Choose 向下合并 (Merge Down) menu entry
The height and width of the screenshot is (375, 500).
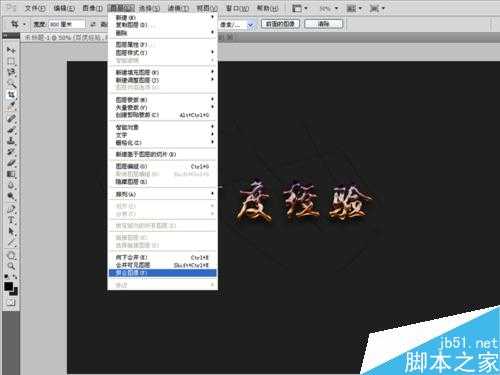(163, 257)
